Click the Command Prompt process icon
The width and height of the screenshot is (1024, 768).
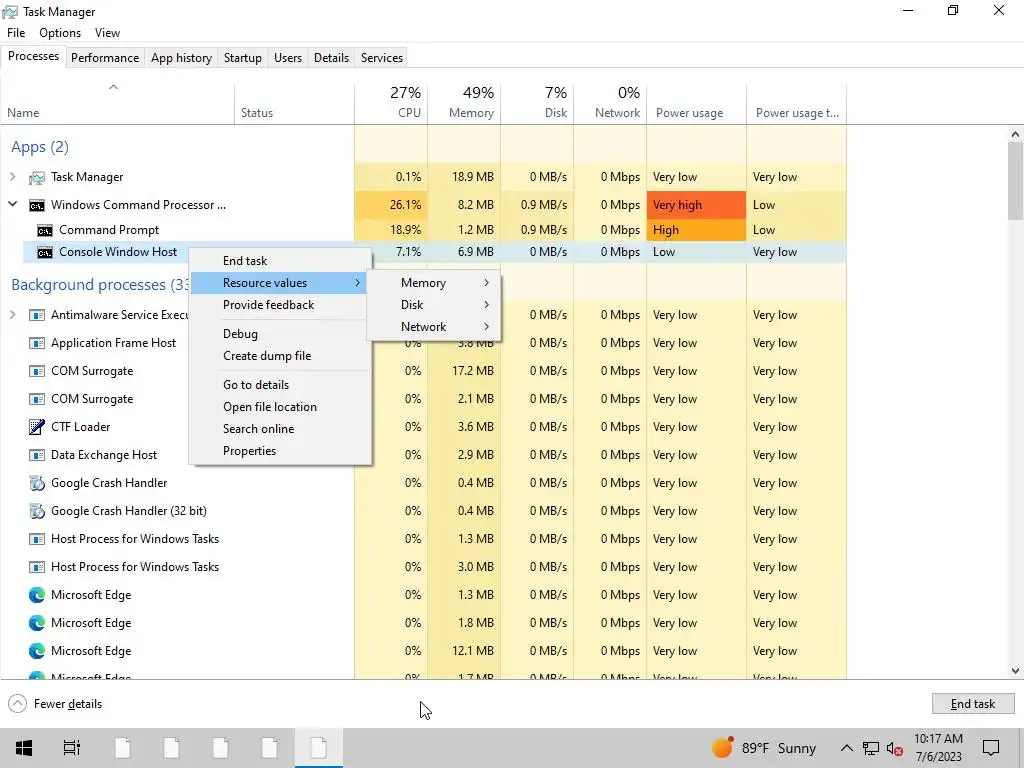coord(44,230)
